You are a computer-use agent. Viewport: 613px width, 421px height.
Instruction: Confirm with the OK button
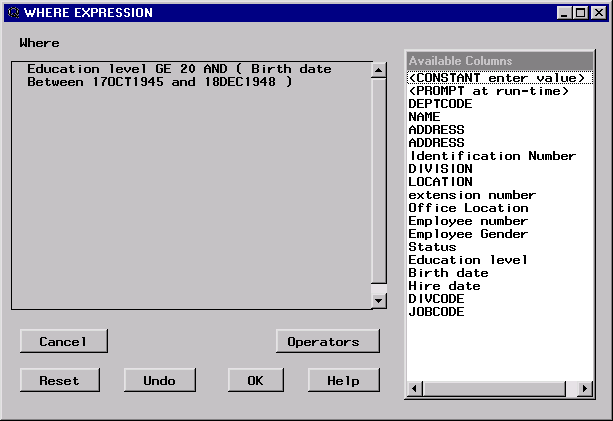(x=255, y=380)
